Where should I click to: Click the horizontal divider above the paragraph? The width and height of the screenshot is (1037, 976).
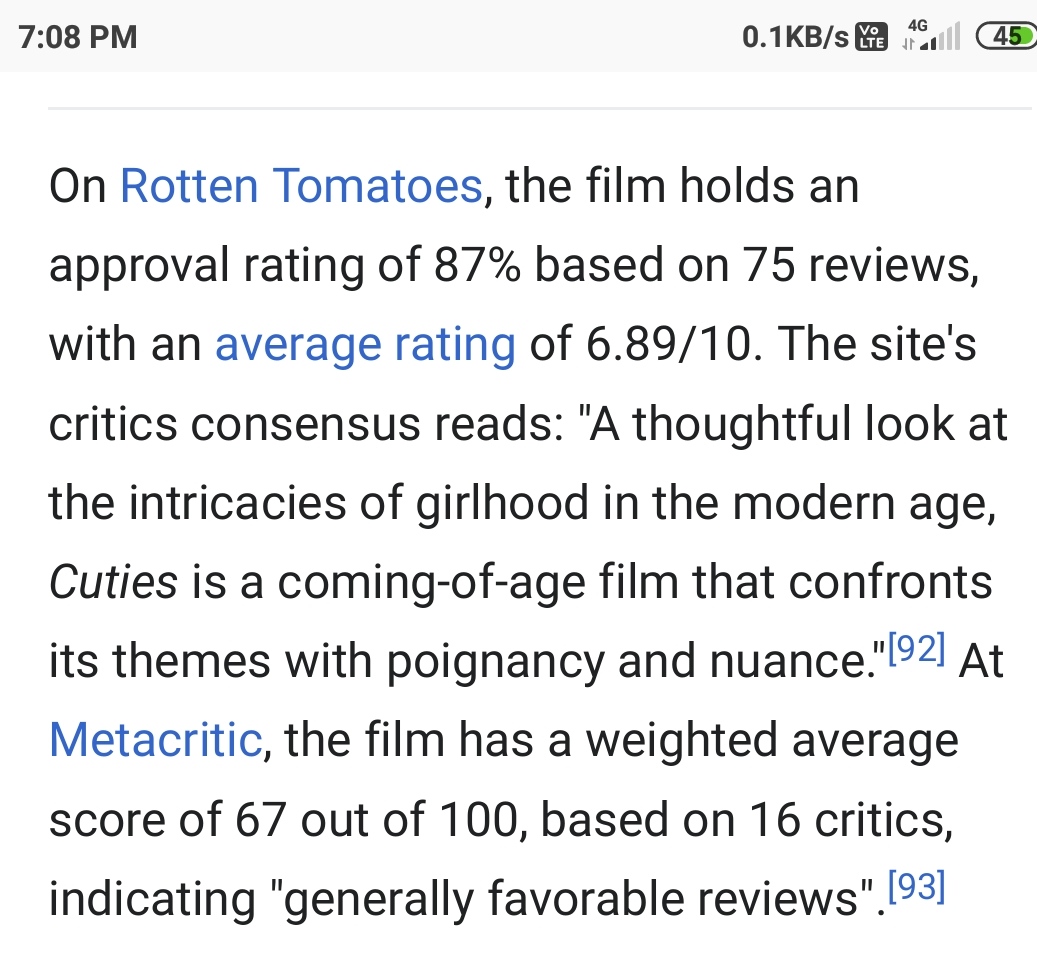pyautogui.click(x=540, y=107)
